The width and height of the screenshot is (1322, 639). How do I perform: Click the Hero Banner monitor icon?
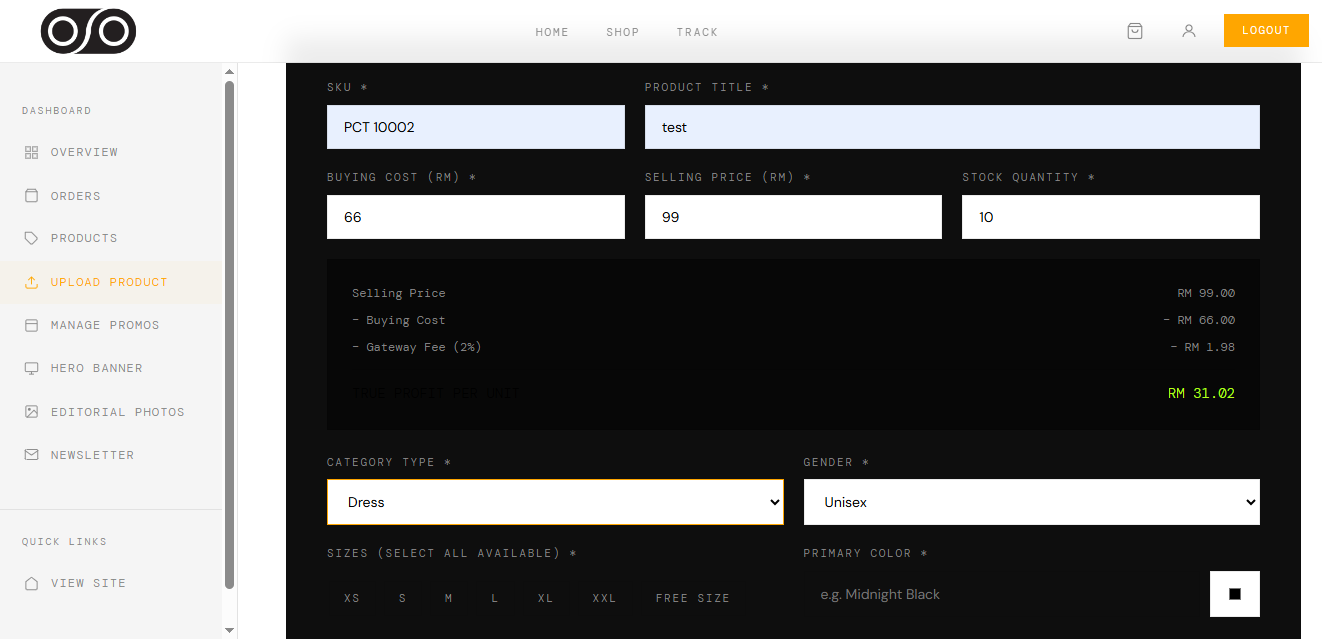(x=31, y=369)
